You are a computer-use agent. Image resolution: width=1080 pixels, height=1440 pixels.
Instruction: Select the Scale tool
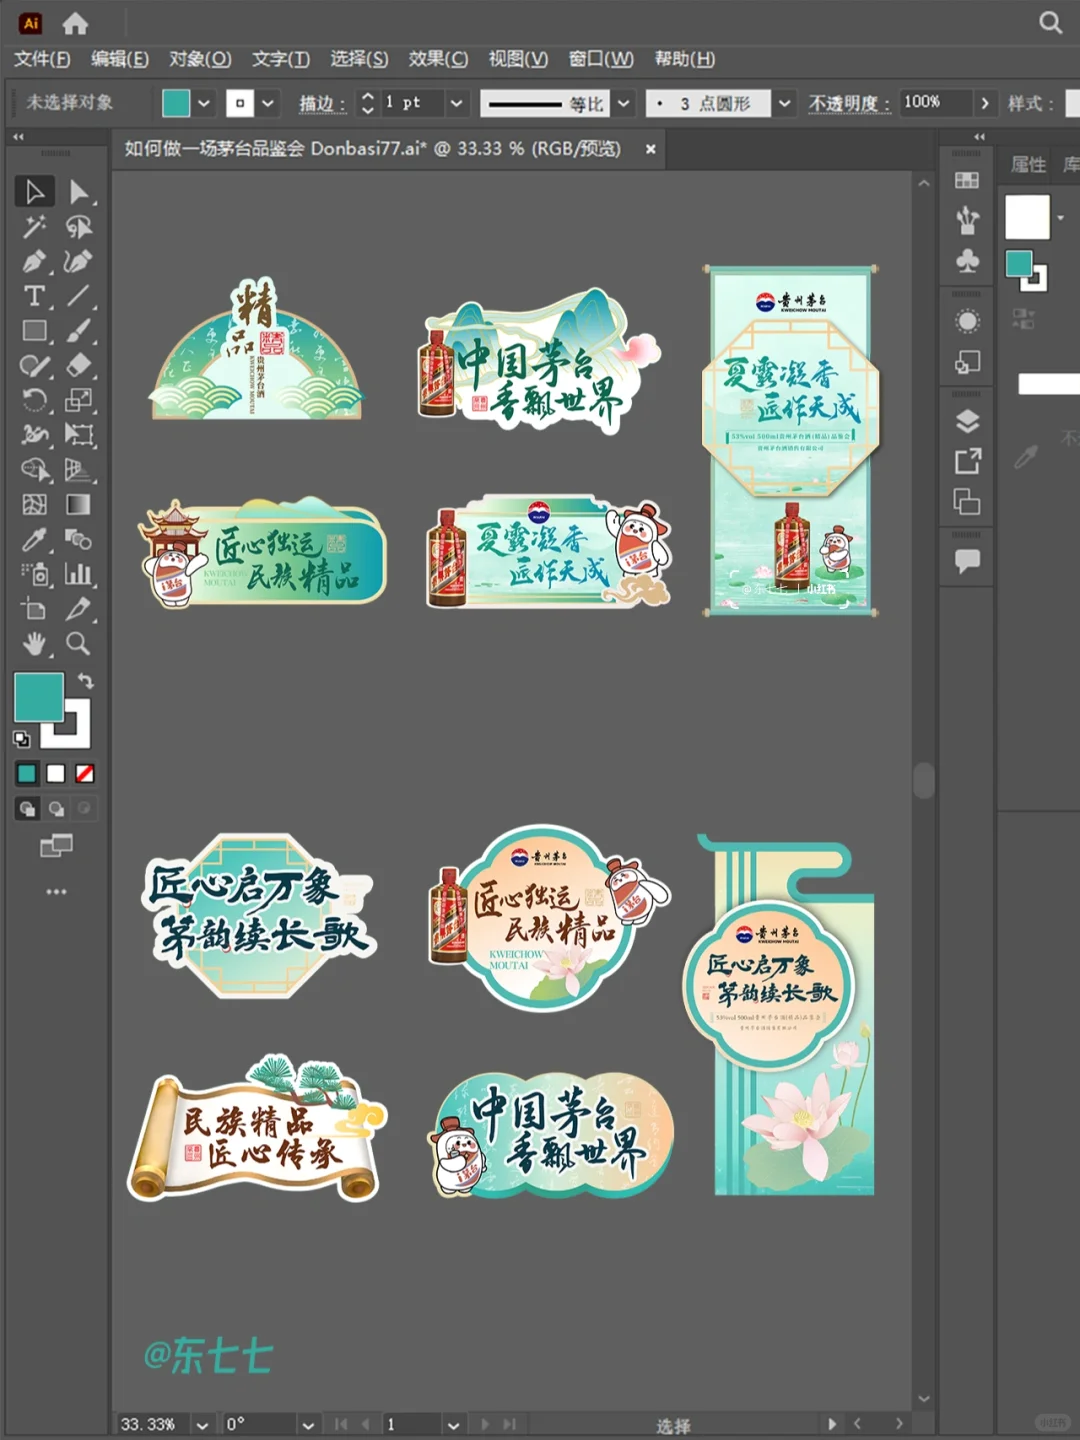click(x=78, y=401)
